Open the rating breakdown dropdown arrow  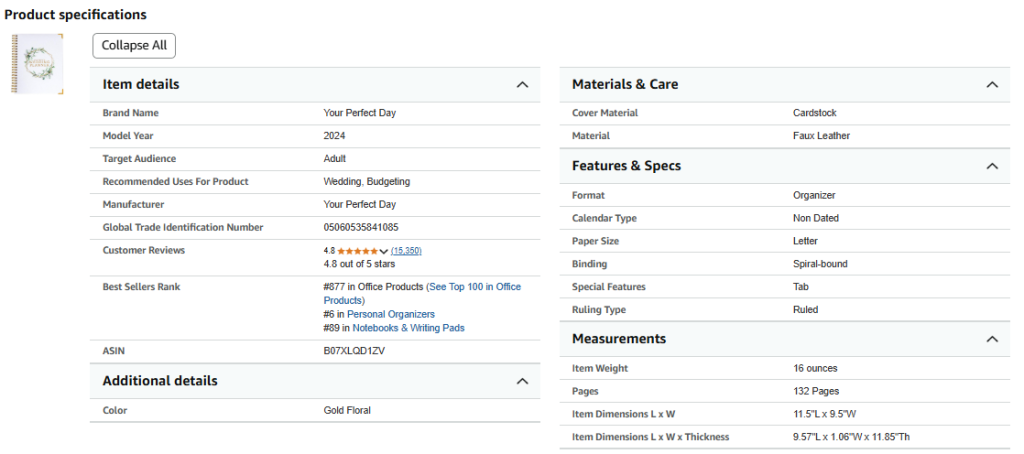384,251
